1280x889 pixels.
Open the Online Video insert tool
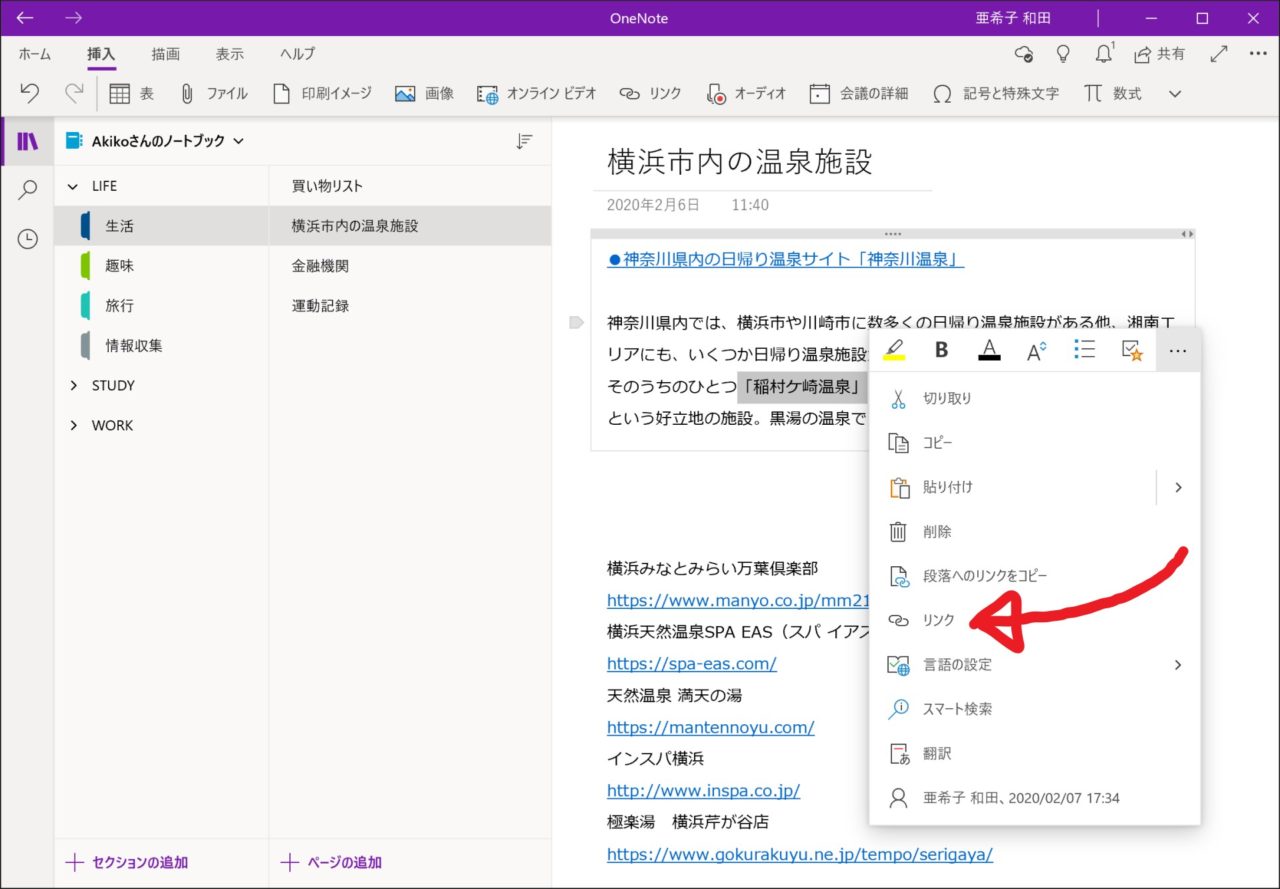488,93
